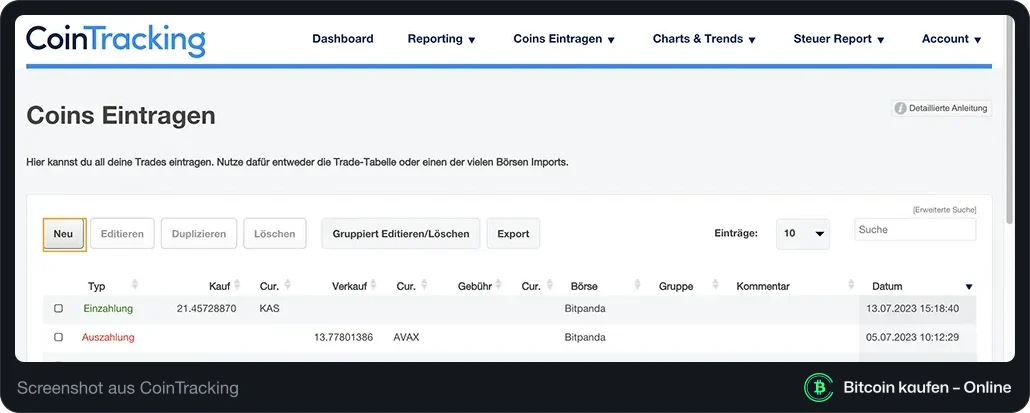1030x413 pixels.
Task: Expand the Account menu
Action: click(x=951, y=39)
